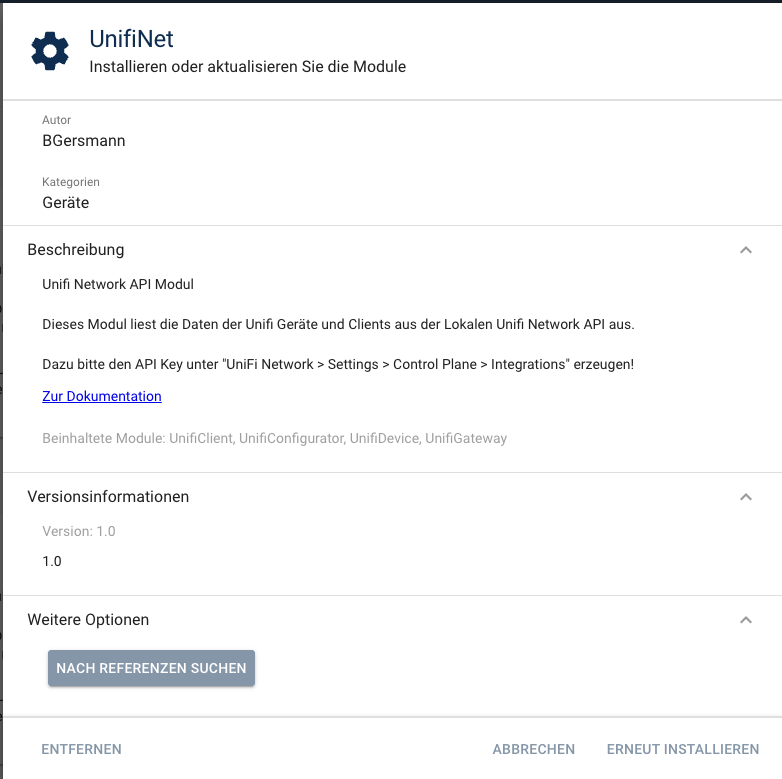Image resolution: width=782 pixels, height=779 pixels.
Task: Click the Weitere Optionen section heading
Action: [x=88, y=620]
